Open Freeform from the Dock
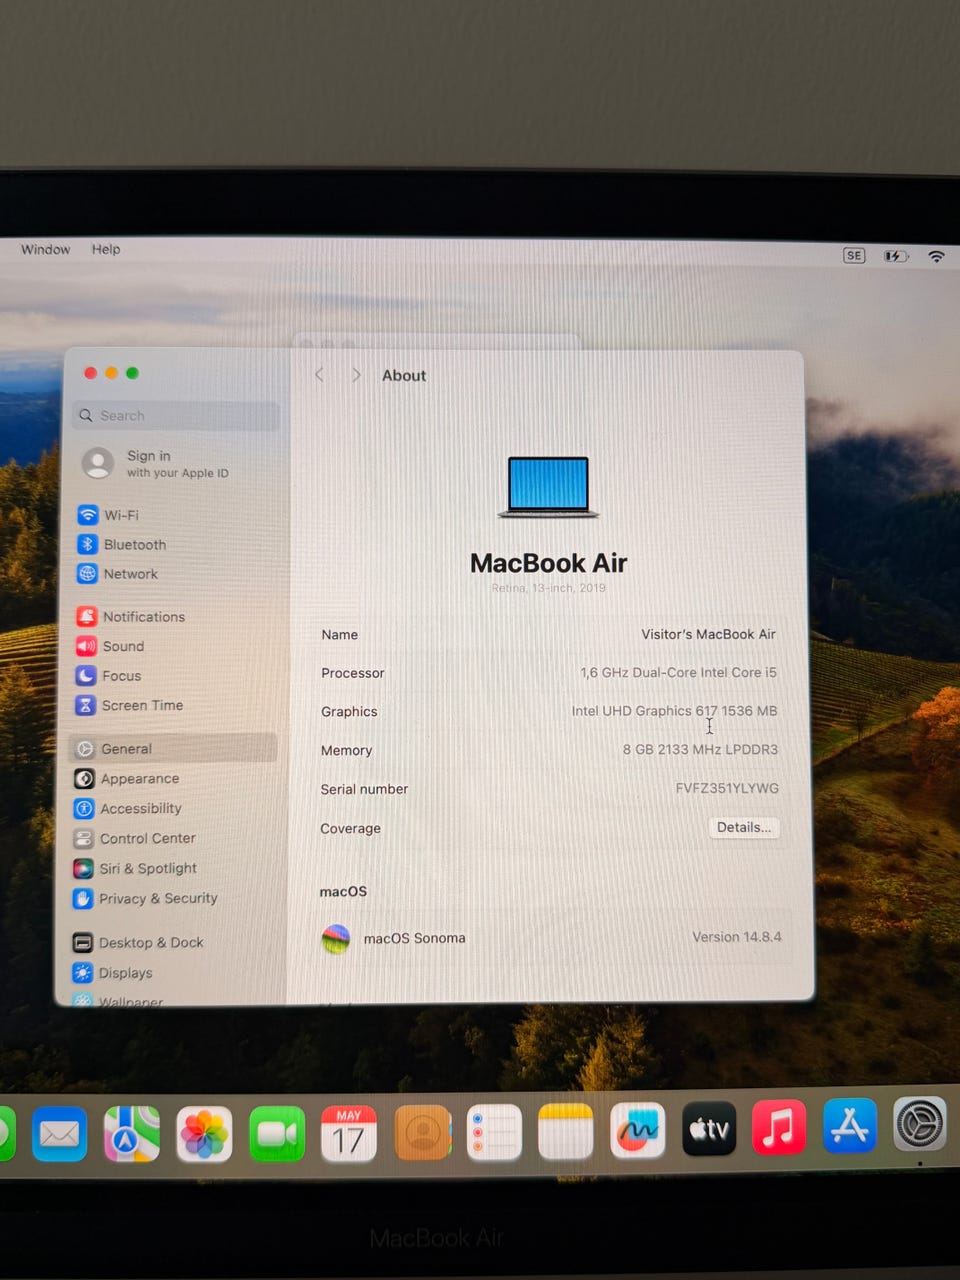The height and width of the screenshot is (1280, 960). click(638, 1130)
